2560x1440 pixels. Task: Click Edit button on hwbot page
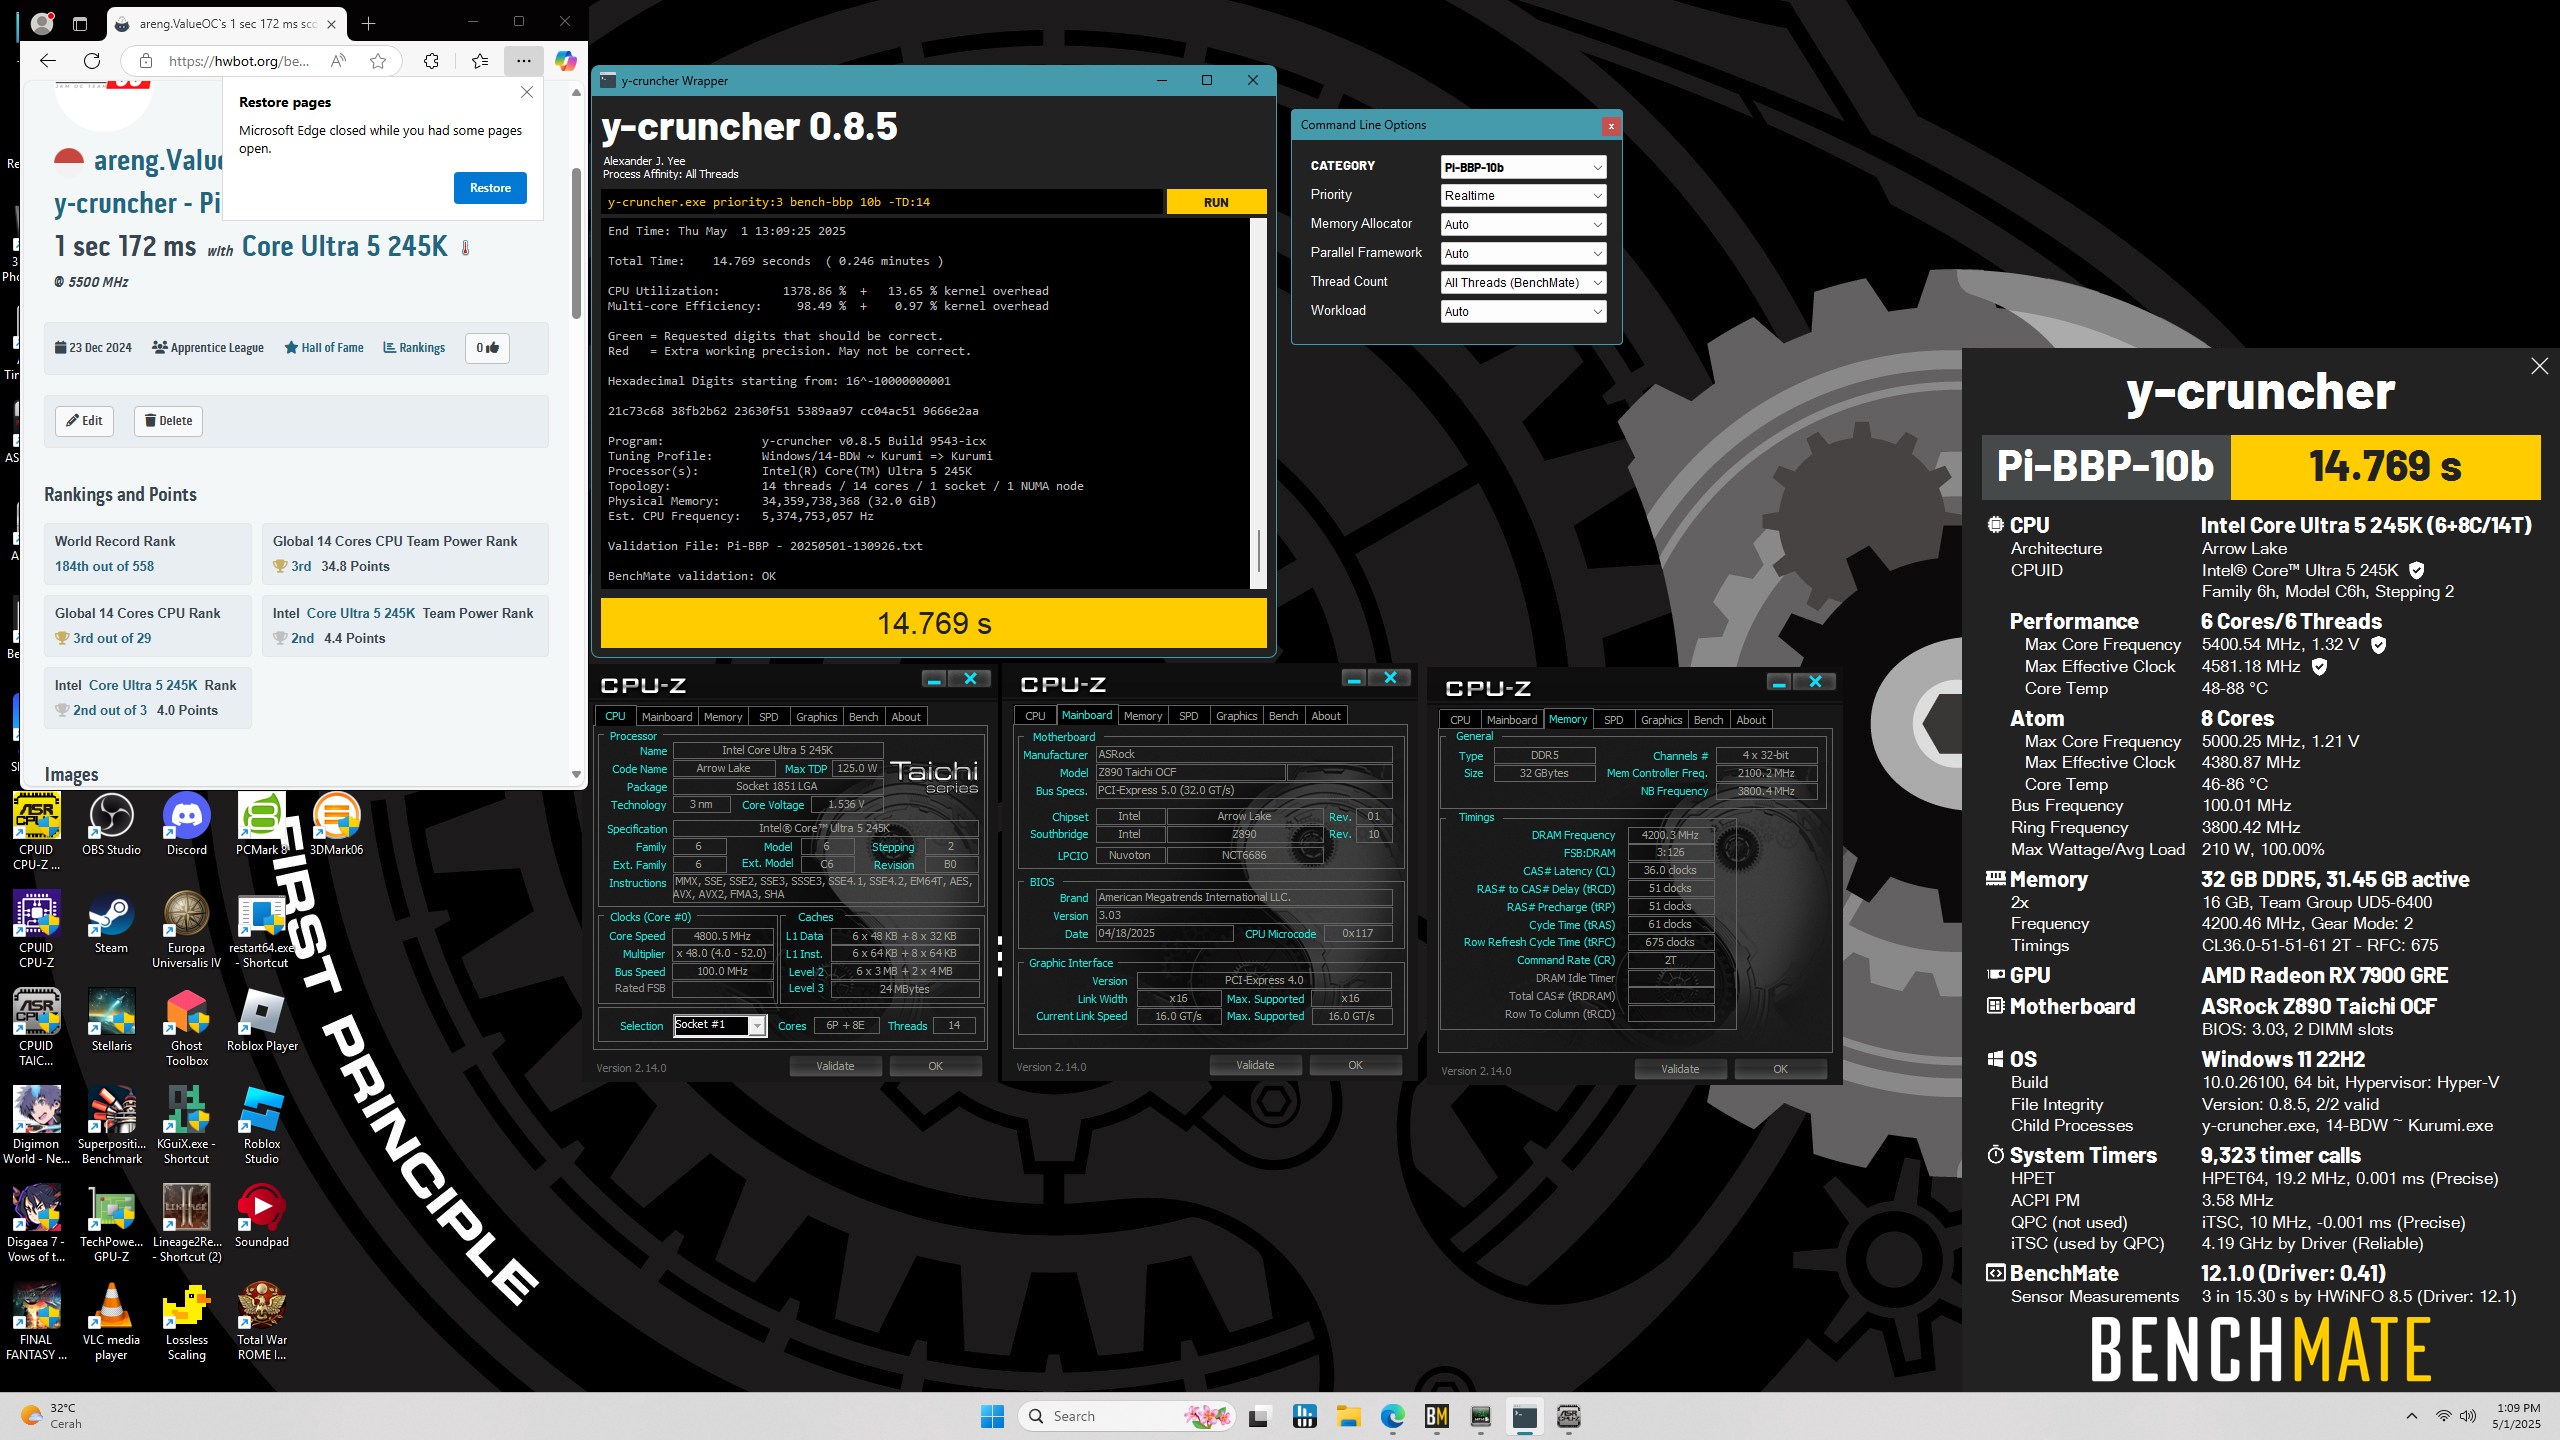(84, 421)
